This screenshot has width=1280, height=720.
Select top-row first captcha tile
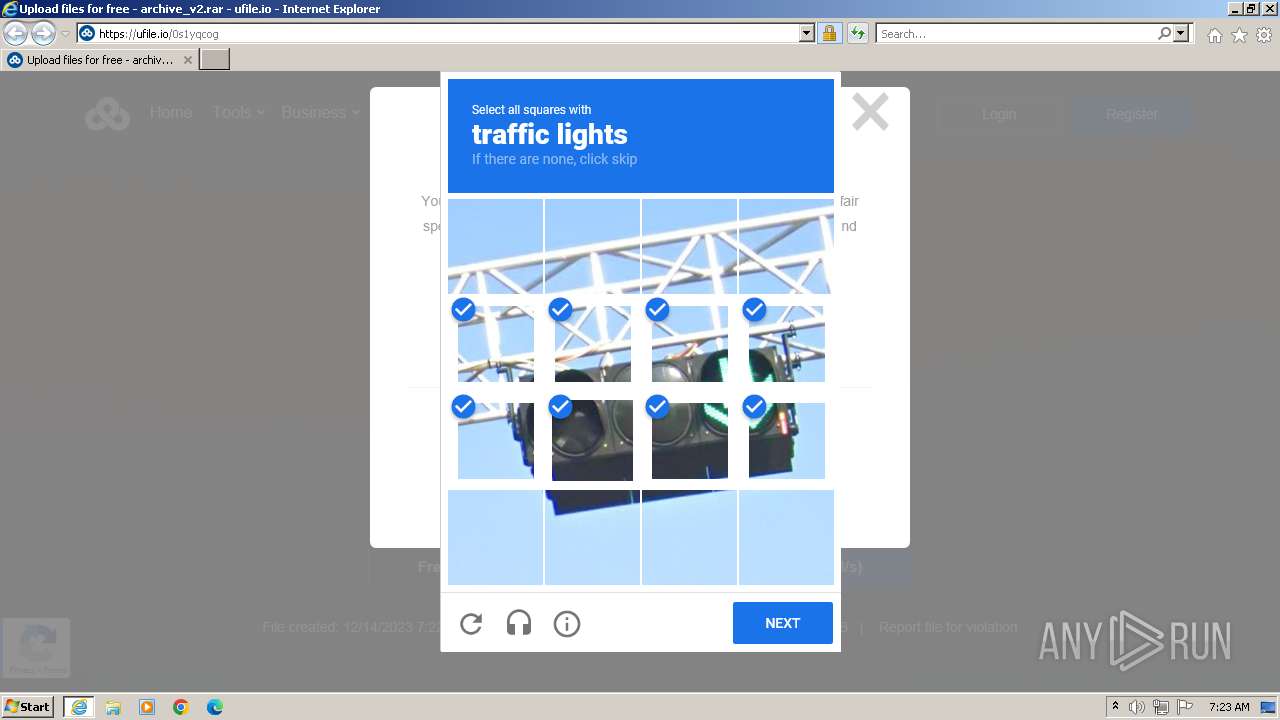click(495, 246)
